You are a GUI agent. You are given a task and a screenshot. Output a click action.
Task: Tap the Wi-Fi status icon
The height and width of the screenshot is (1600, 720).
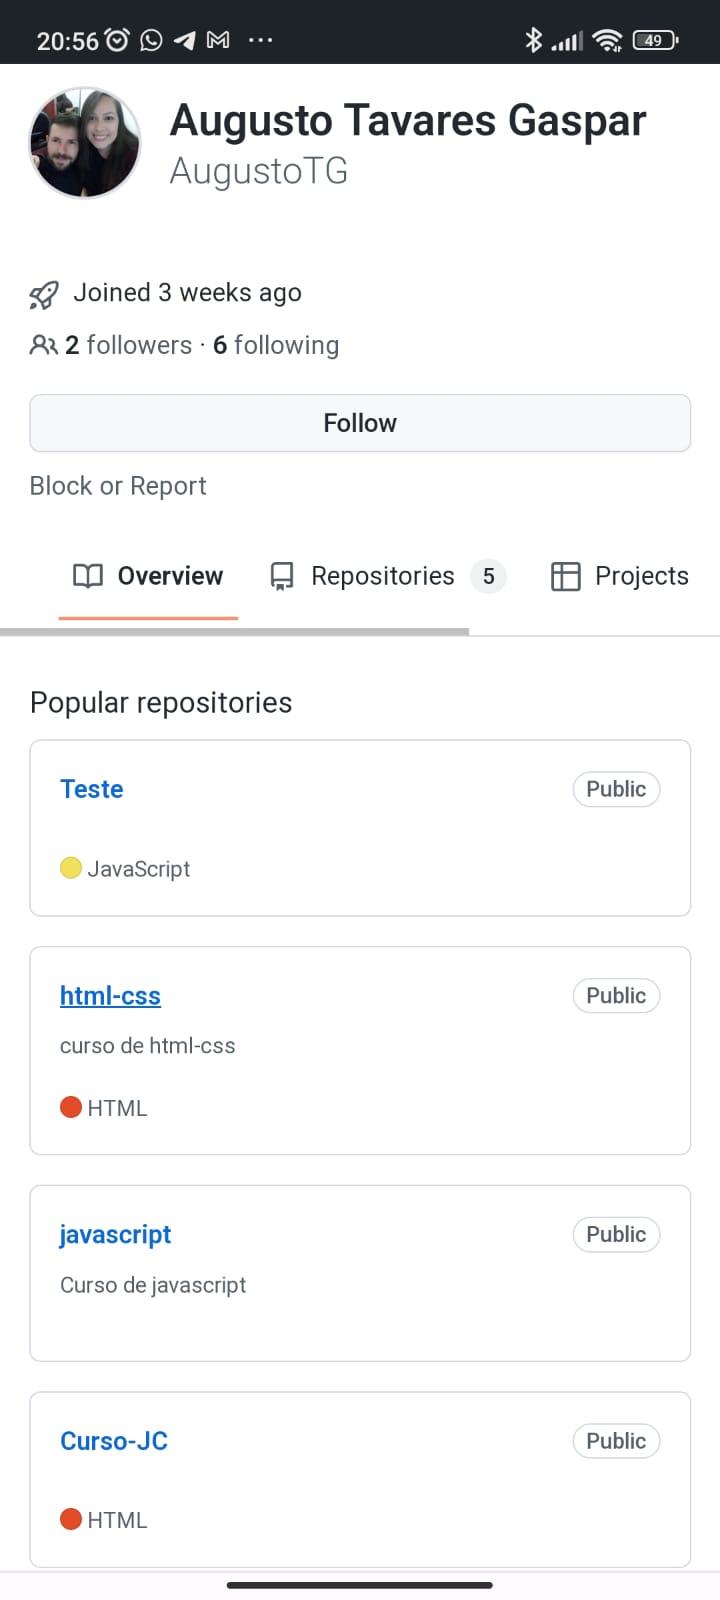point(607,40)
